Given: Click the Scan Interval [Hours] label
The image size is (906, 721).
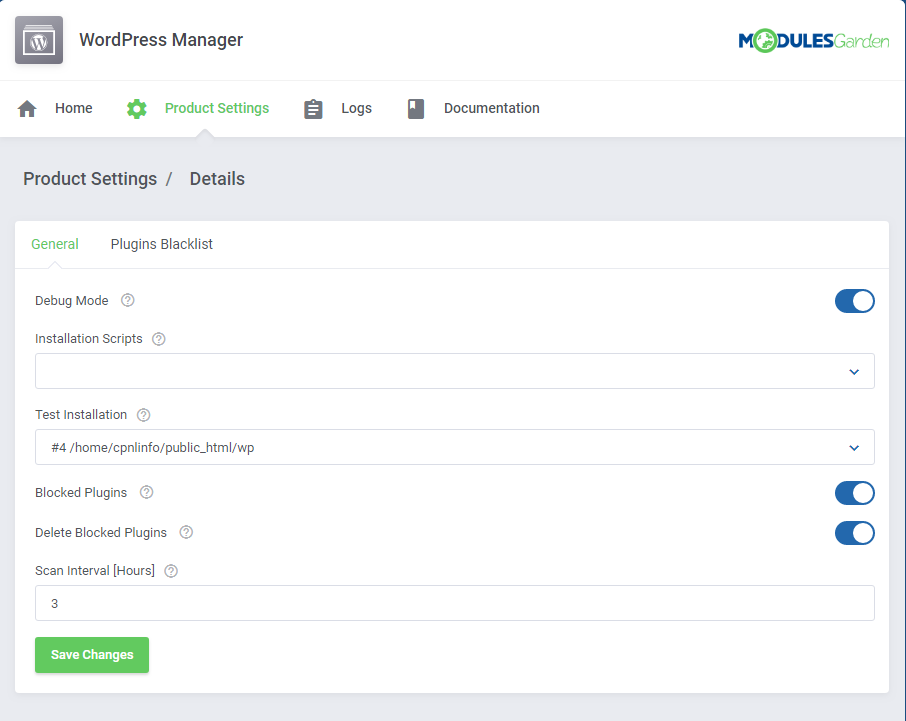Looking at the screenshot, I should [x=95, y=571].
